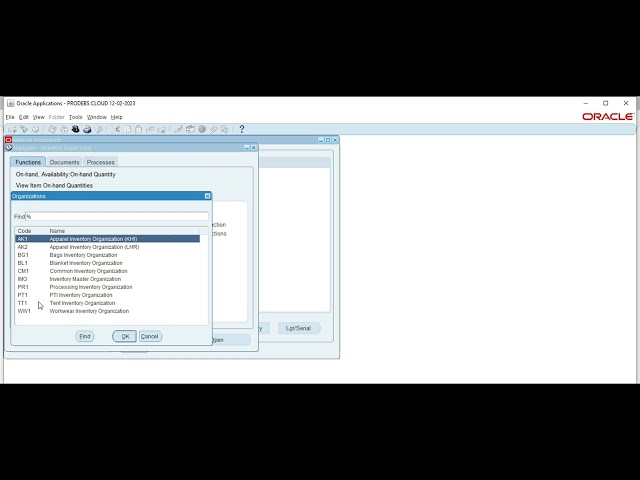This screenshot has width=640, height=480.
Task: Click the Show Navigator toolbar icon
Action: (36, 129)
